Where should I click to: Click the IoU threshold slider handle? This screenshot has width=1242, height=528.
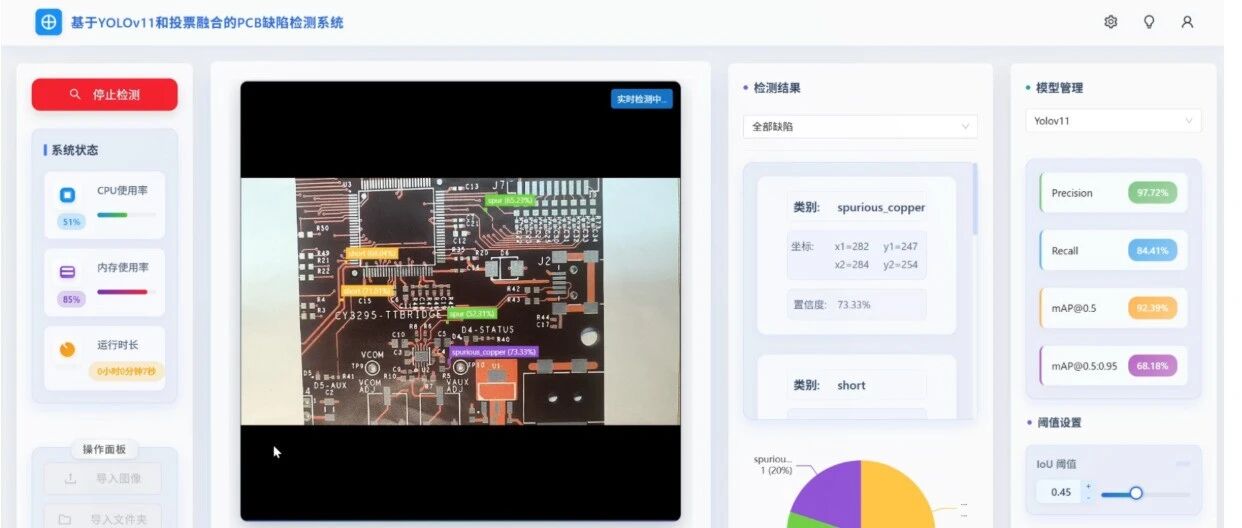1136,493
